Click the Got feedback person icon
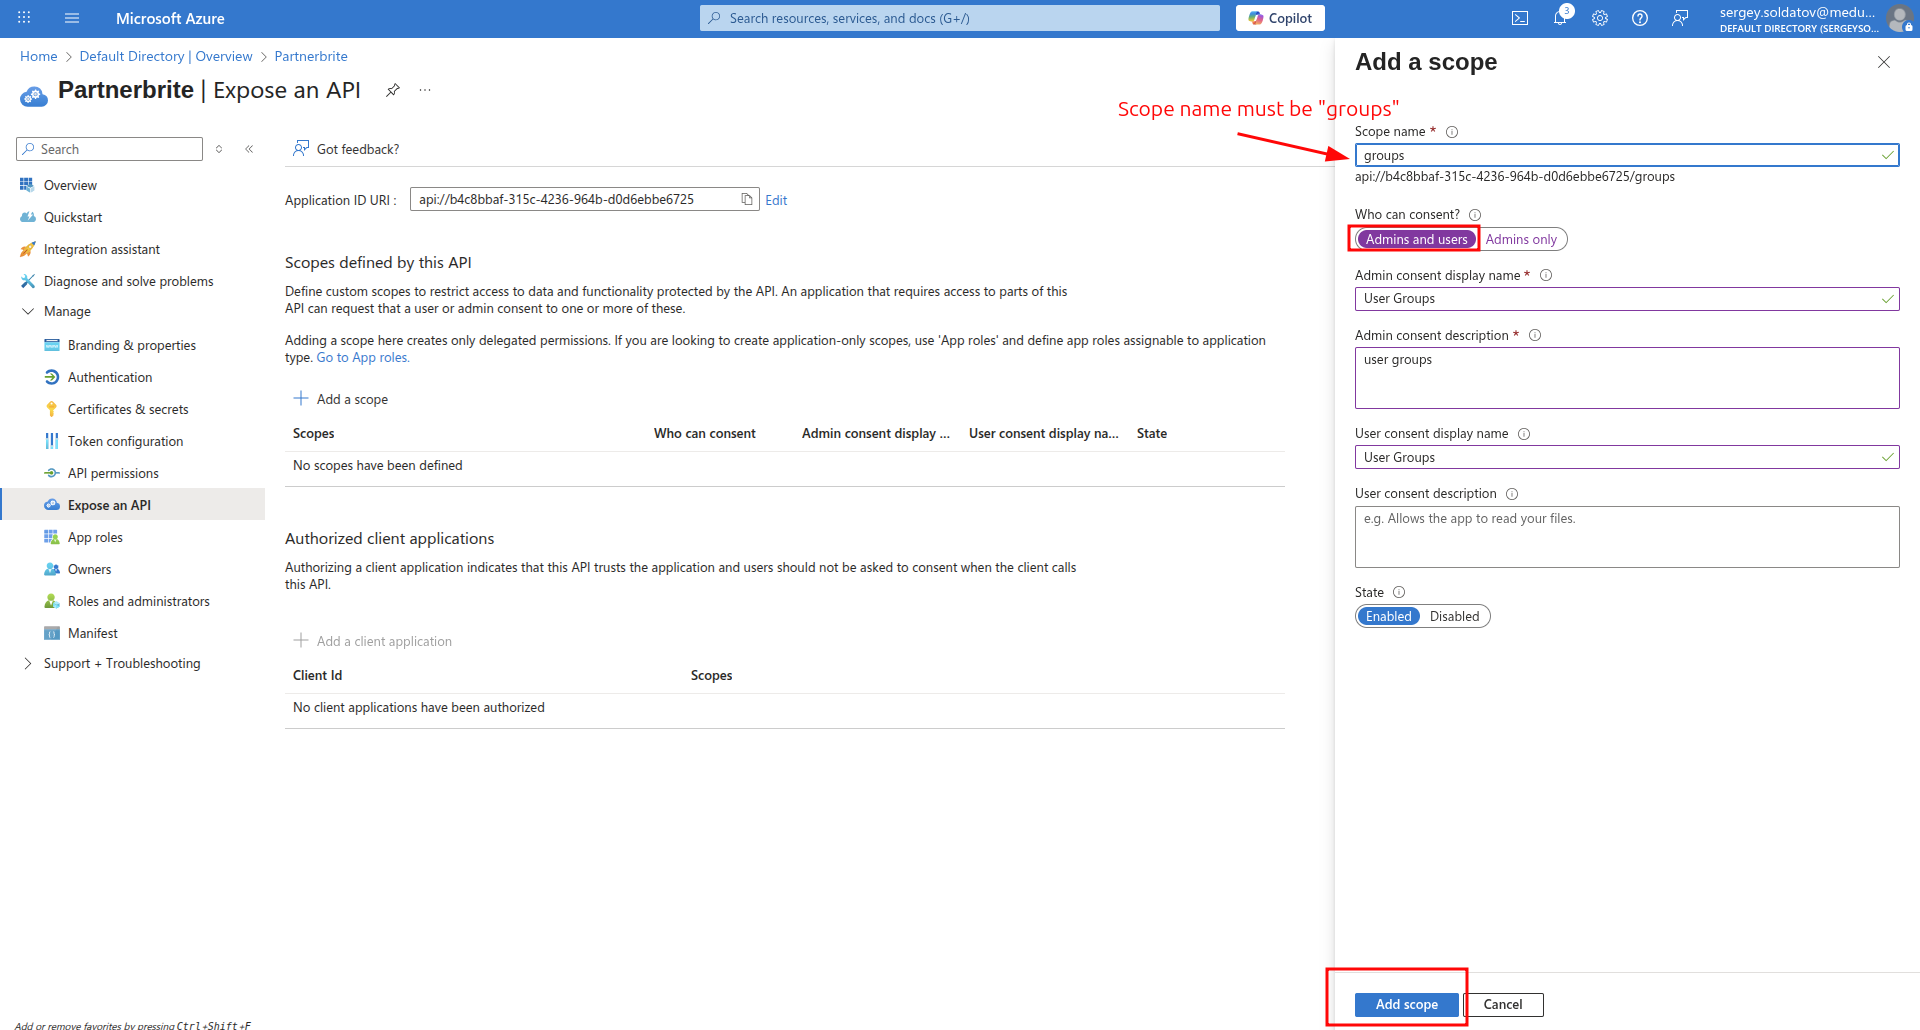The width and height of the screenshot is (1920, 1030). [300, 148]
